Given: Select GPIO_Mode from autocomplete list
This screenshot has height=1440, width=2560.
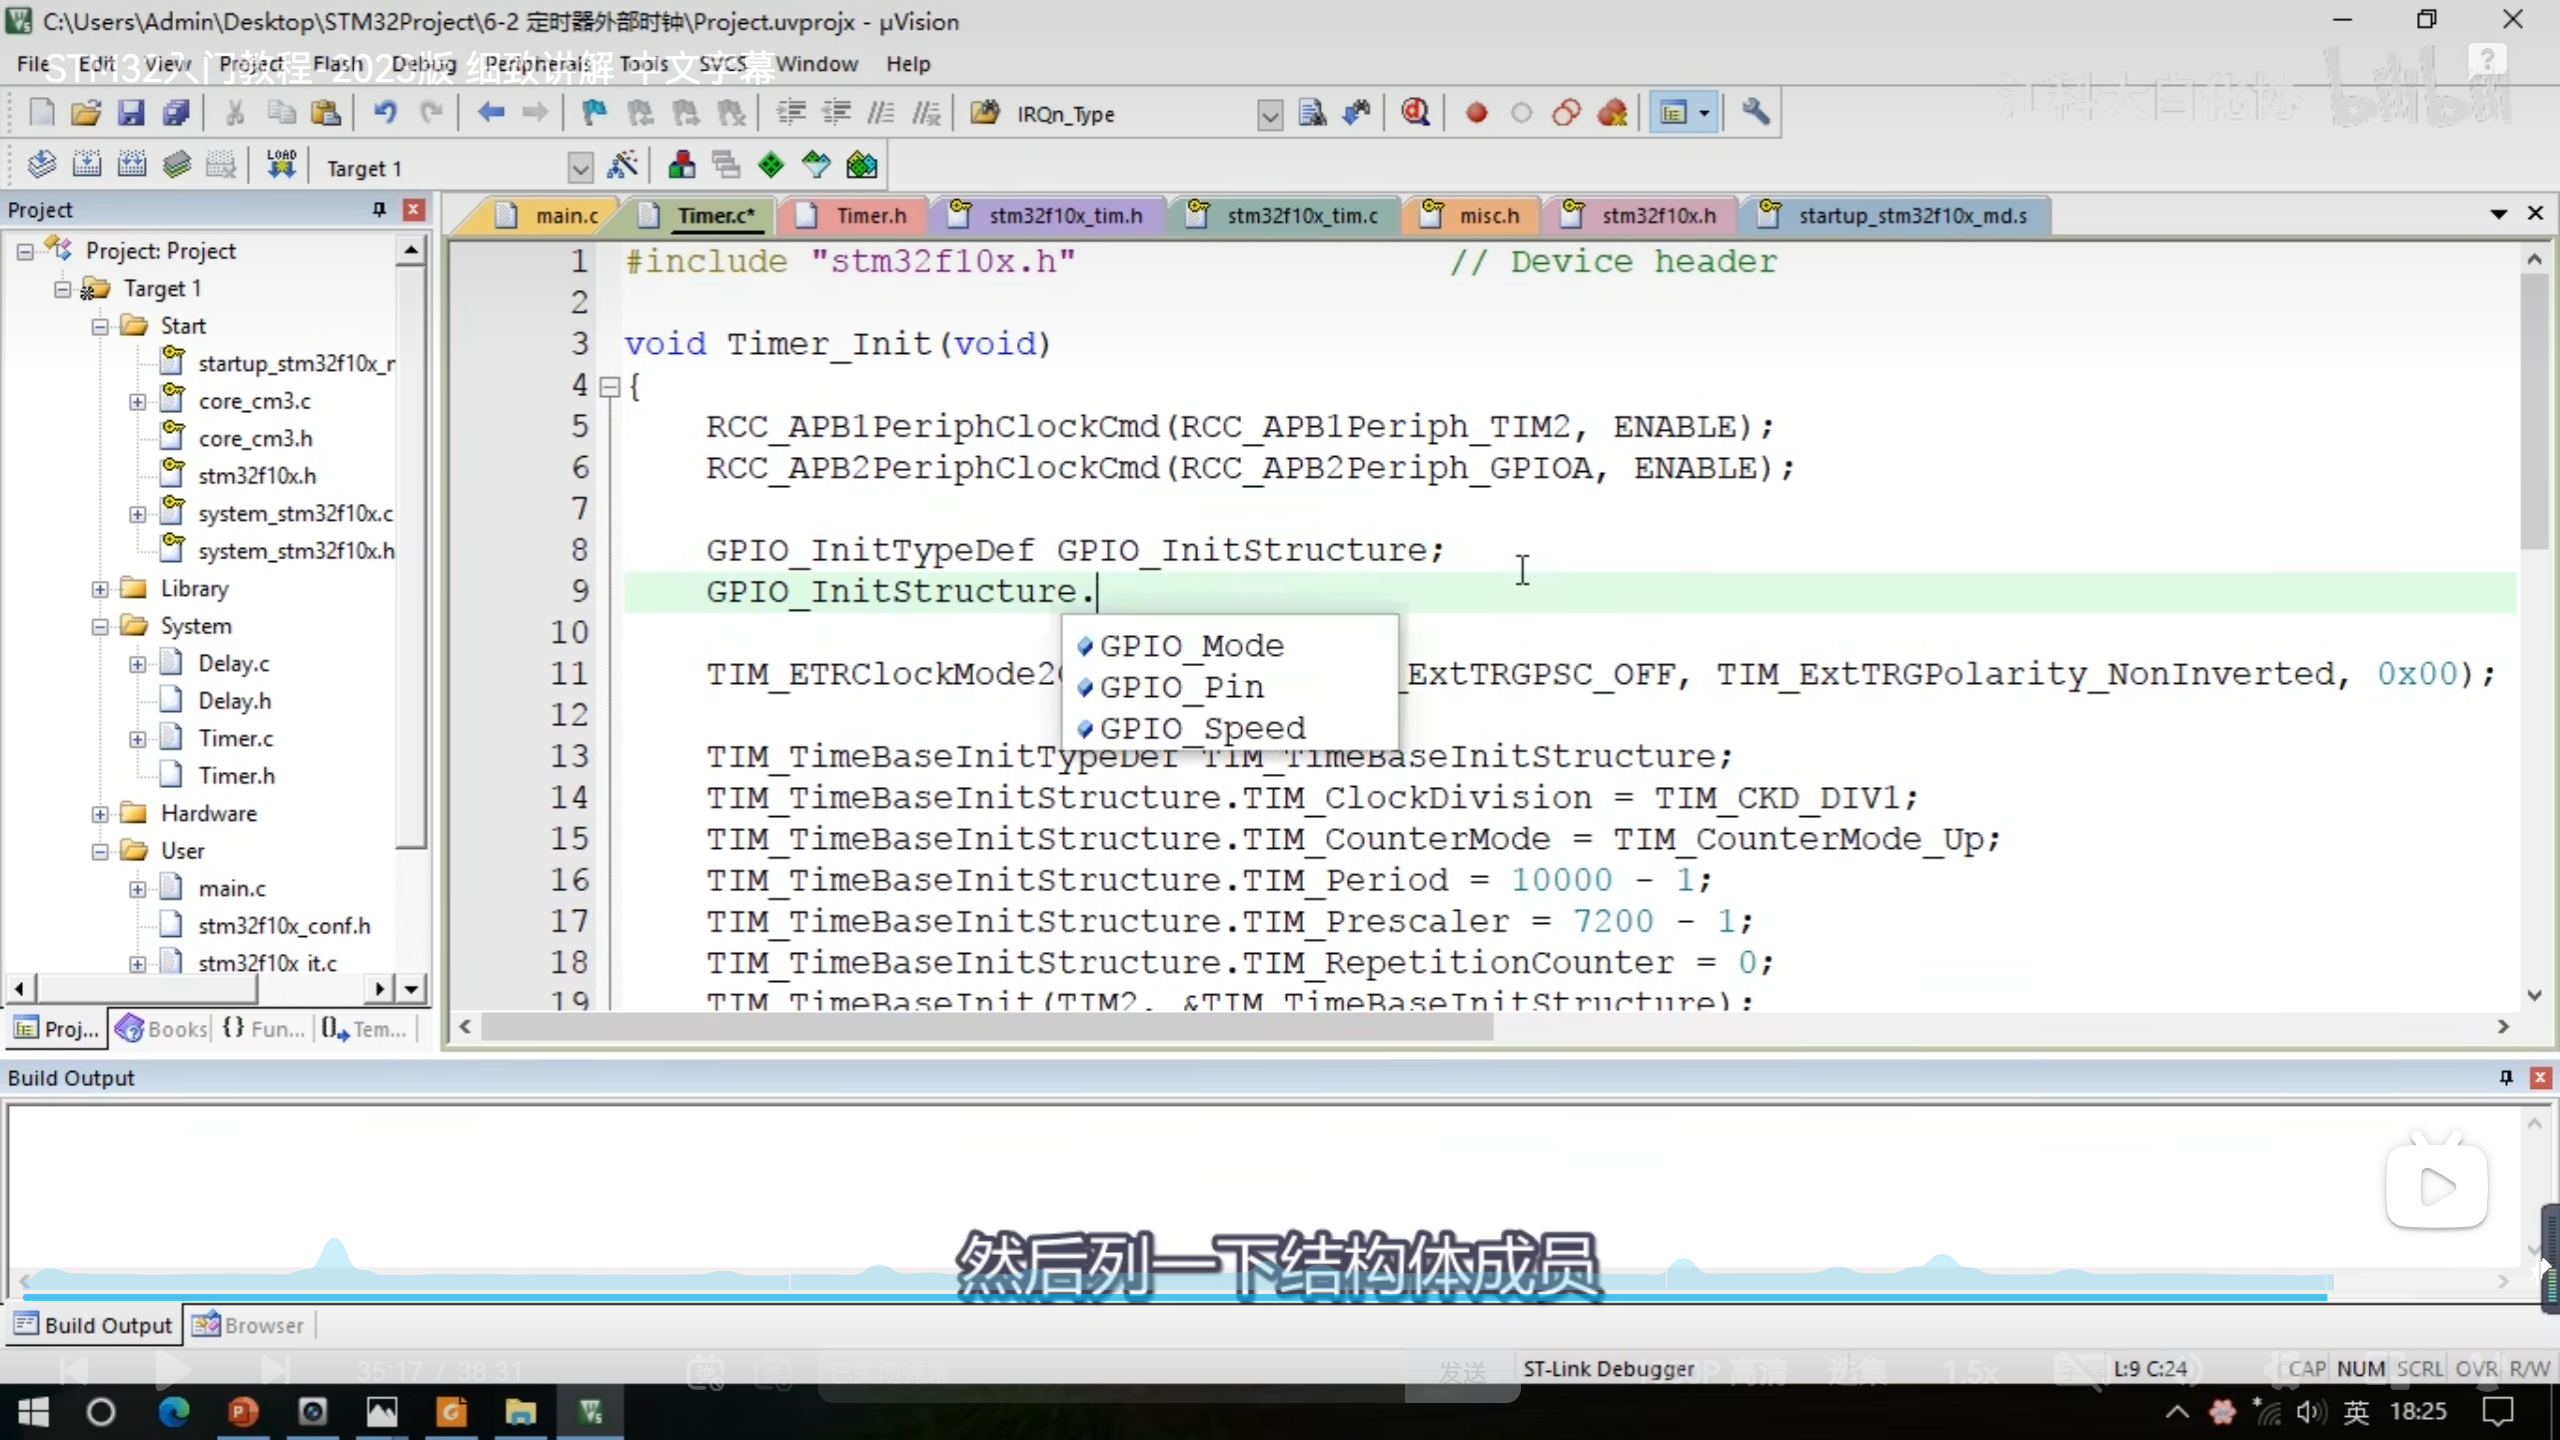Looking at the screenshot, I should coord(1191,646).
